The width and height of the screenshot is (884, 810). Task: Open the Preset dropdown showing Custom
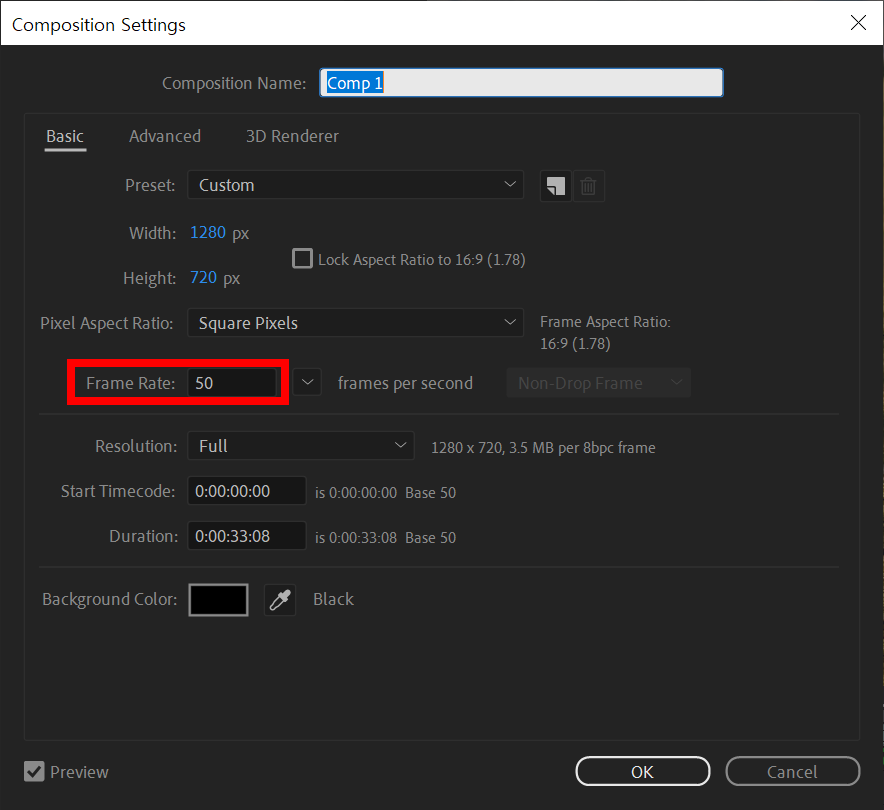pyautogui.click(x=355, y=185)
